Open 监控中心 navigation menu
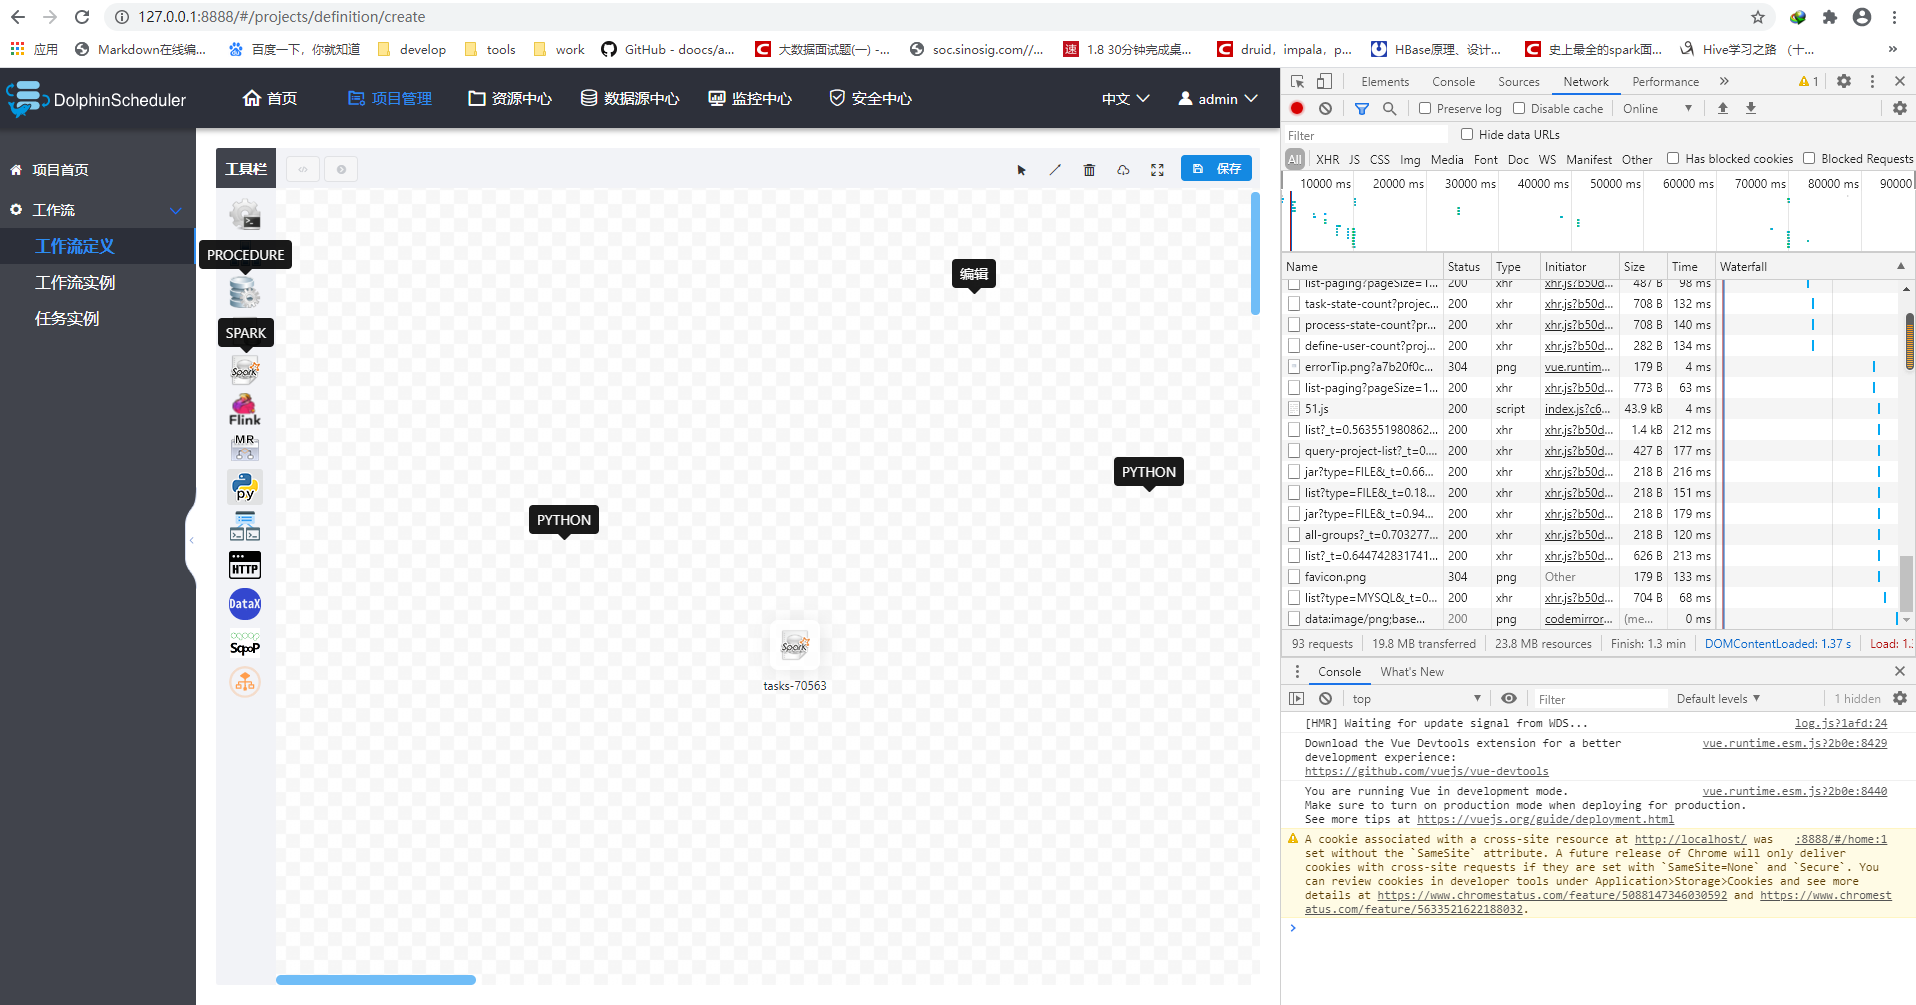This screenshot has width=1916, height=1005. (750, 98)
